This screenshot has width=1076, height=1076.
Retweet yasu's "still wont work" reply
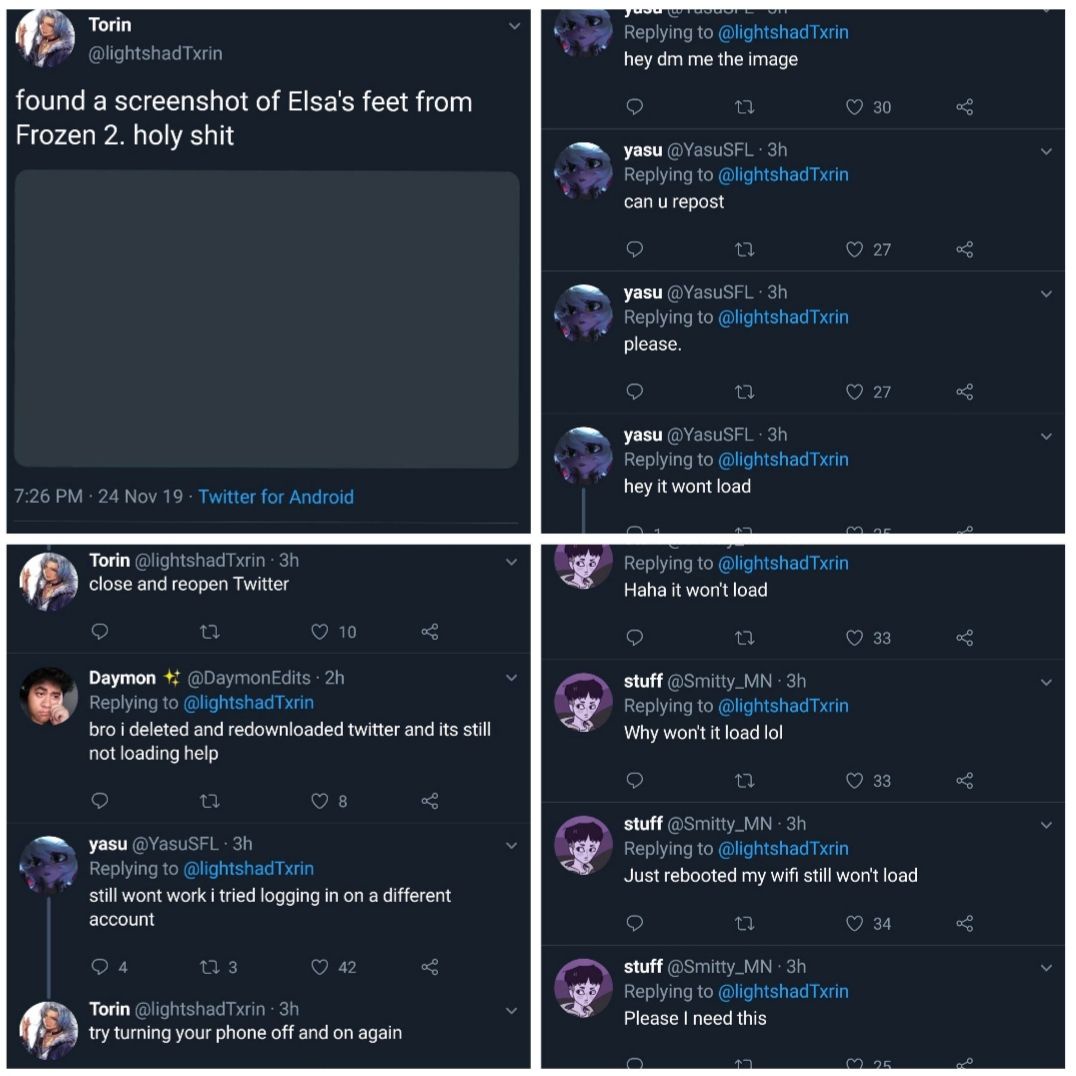coord(210,967)
